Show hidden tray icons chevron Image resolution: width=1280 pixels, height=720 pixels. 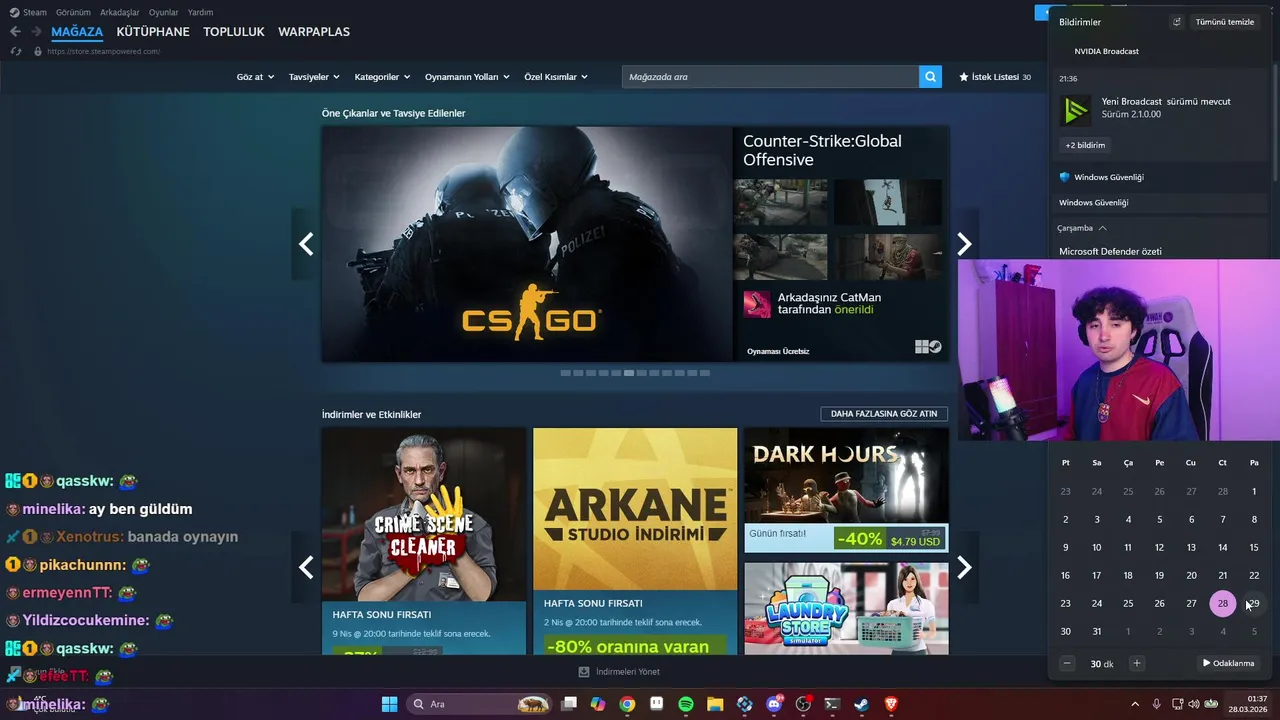(x=1134, y=704)
